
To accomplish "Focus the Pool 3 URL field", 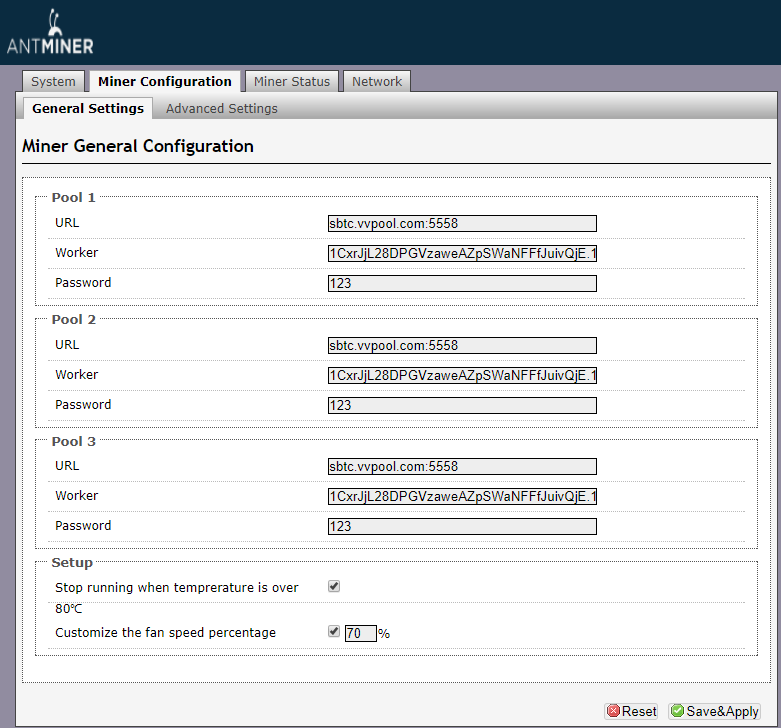I will click(462, 467).
